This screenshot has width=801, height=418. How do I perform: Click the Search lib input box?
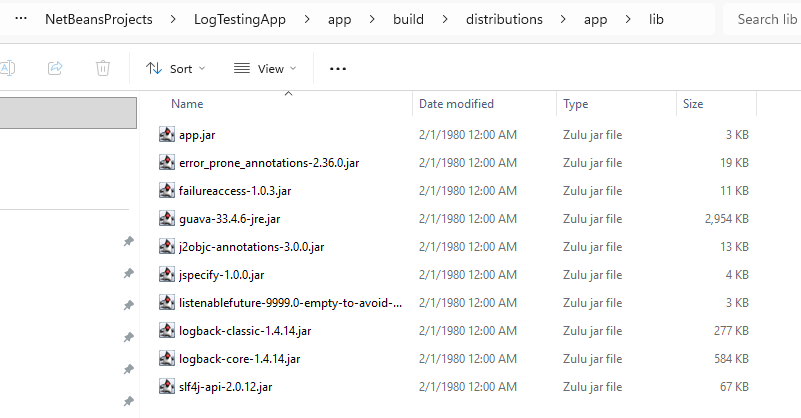(x=765, y=19)
